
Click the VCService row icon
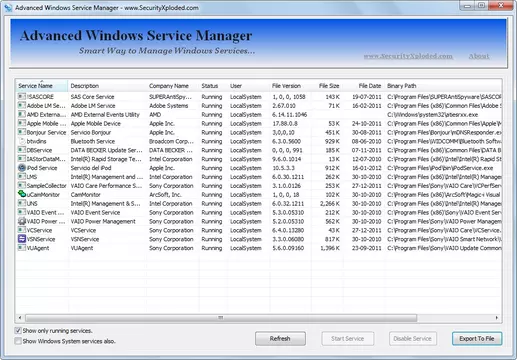point(22,230)
